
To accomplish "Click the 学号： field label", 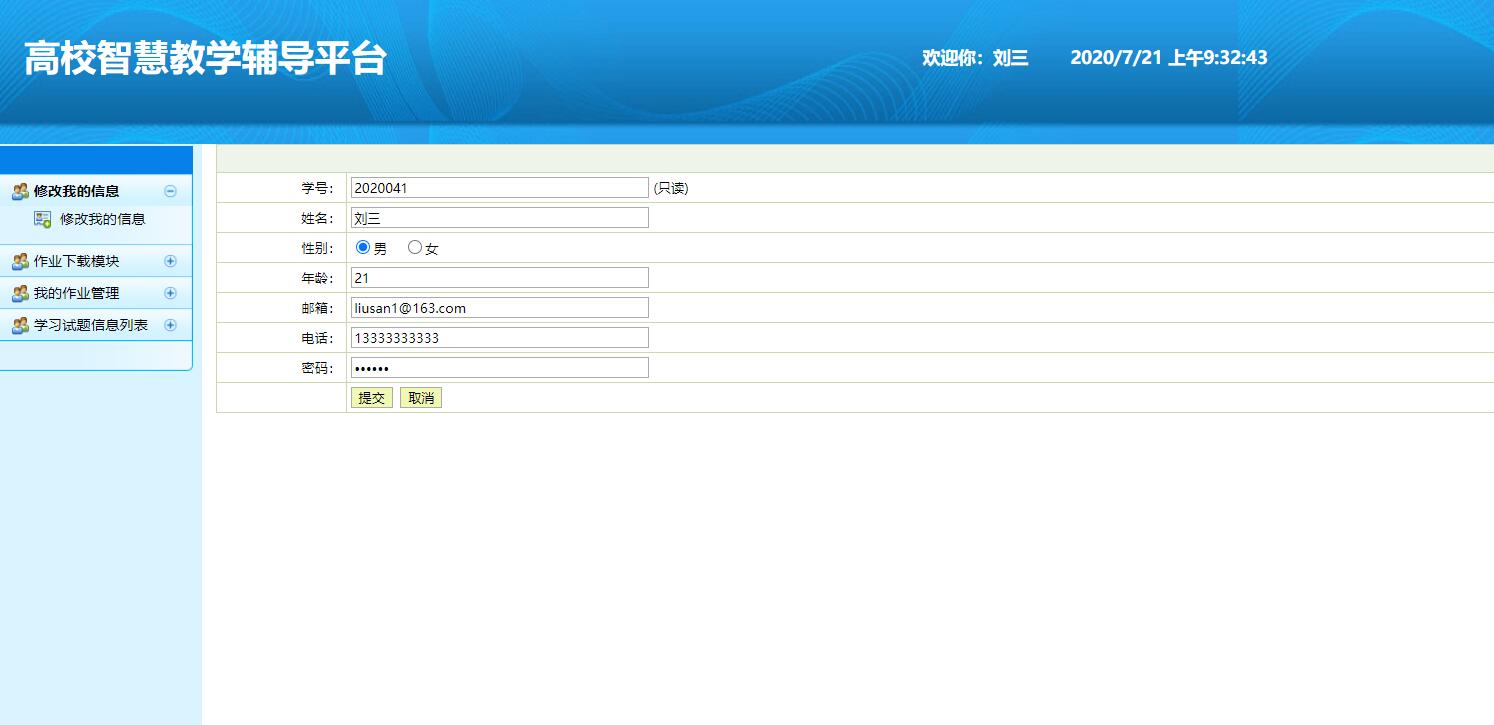I will pyautogui.click(x=318, y=188).
